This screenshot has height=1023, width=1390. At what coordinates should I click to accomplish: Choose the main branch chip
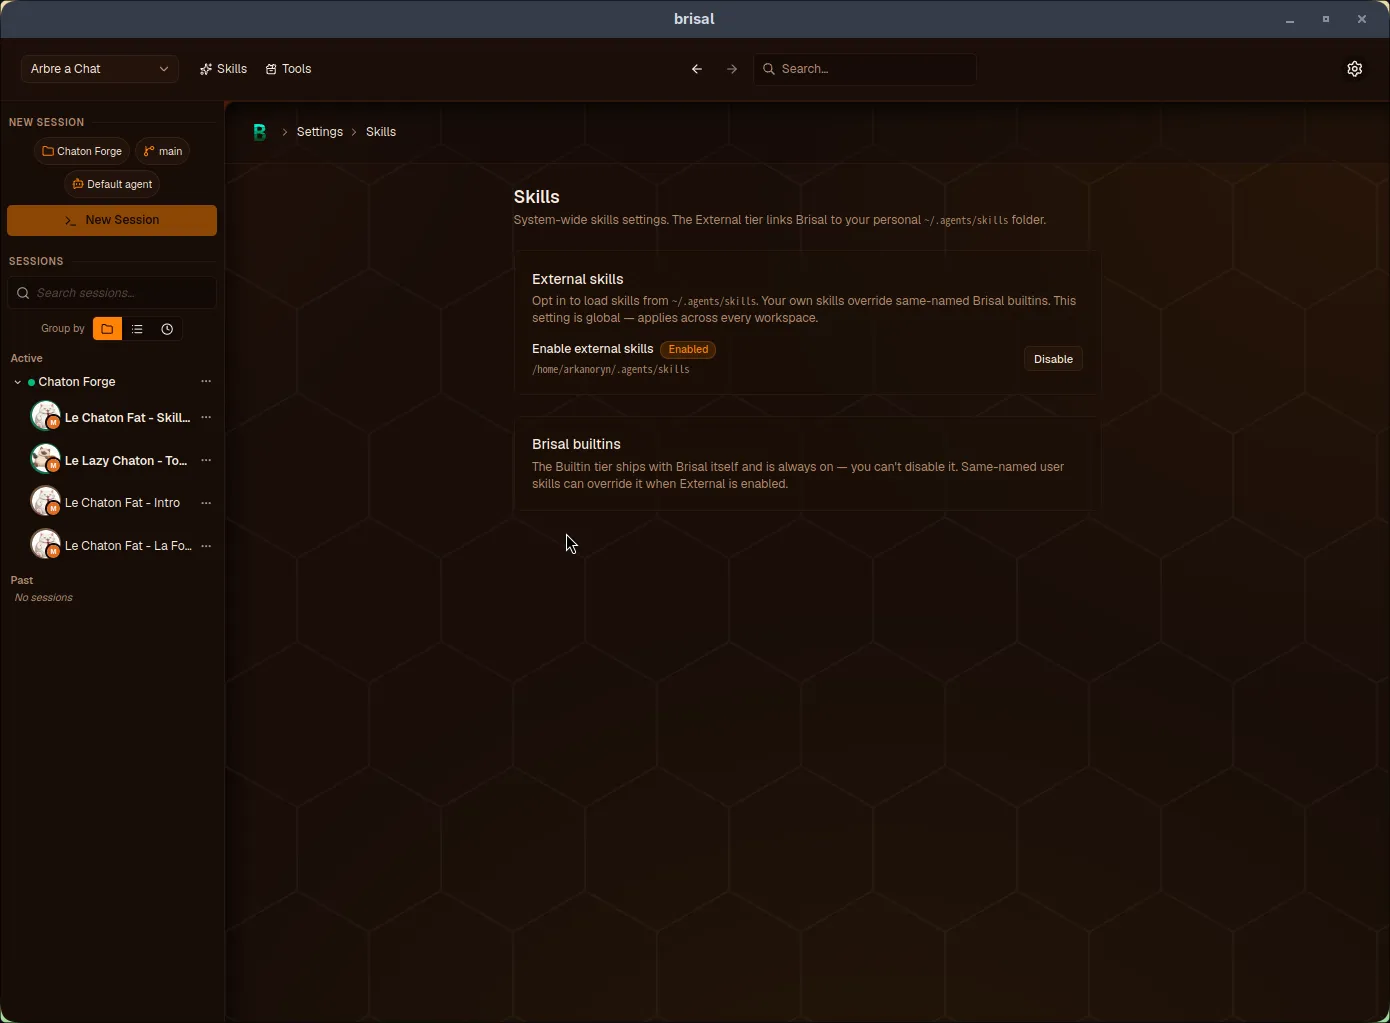click(x=163, y=151)
